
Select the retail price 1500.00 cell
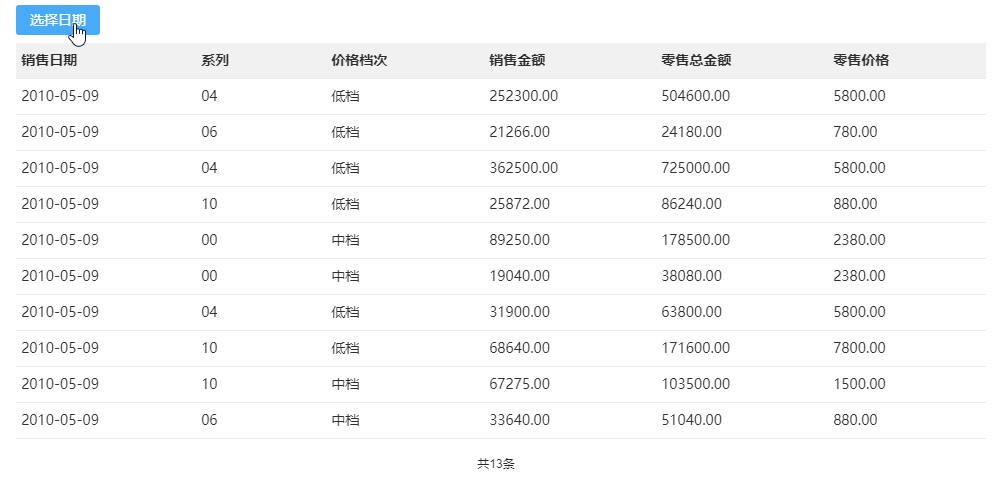[859, 384]
